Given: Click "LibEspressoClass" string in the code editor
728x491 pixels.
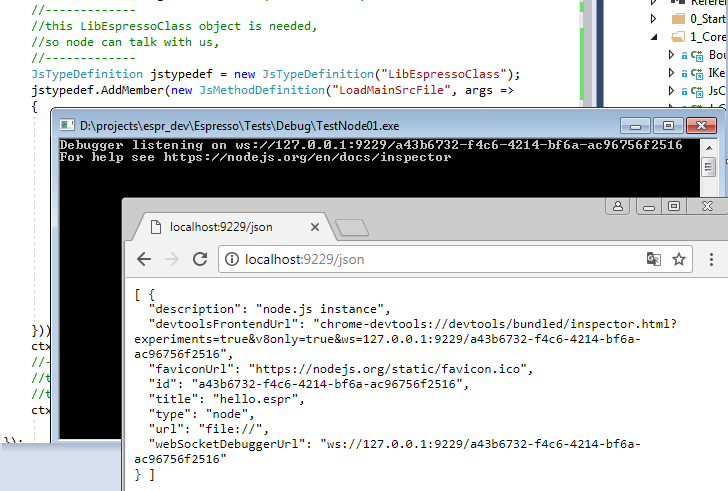Looking at the screenshot, I should click(x=444, y=74).
